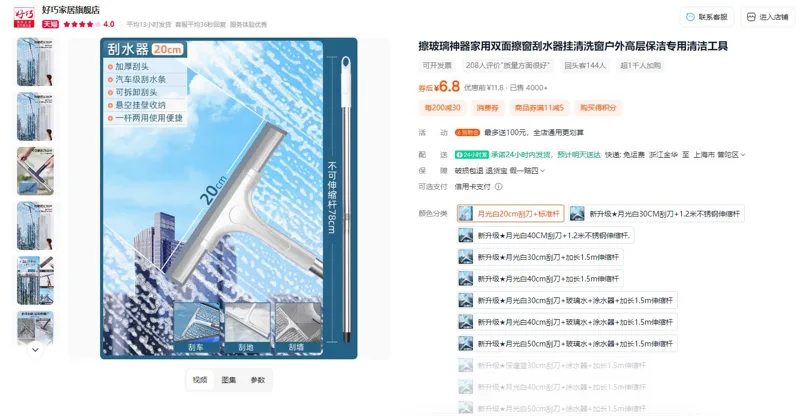800x416 pixels.
Task: Click the 购买得积分 tag
Action: 598,108
